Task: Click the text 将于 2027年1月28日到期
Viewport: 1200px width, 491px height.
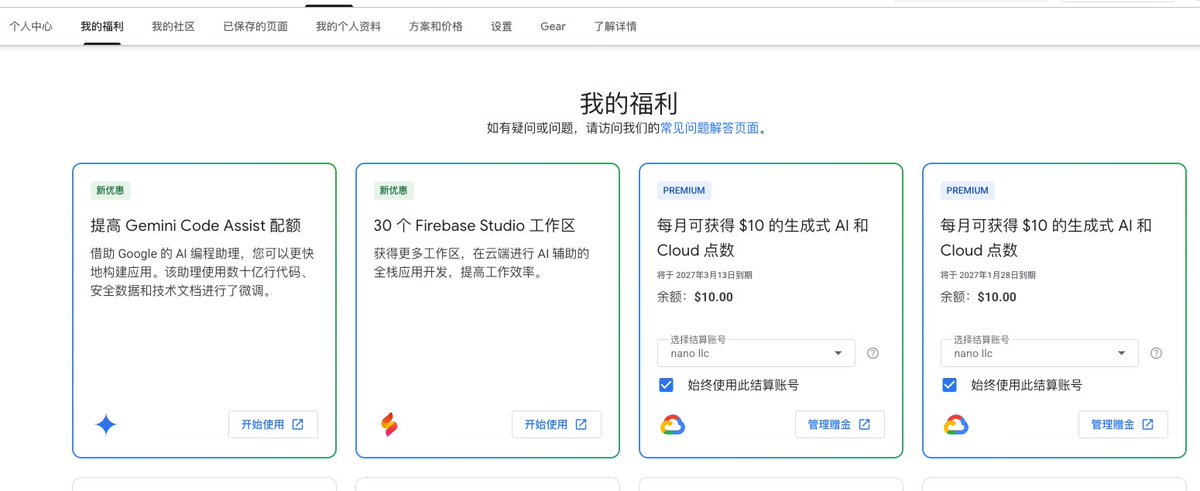Action: click(988, 274)
